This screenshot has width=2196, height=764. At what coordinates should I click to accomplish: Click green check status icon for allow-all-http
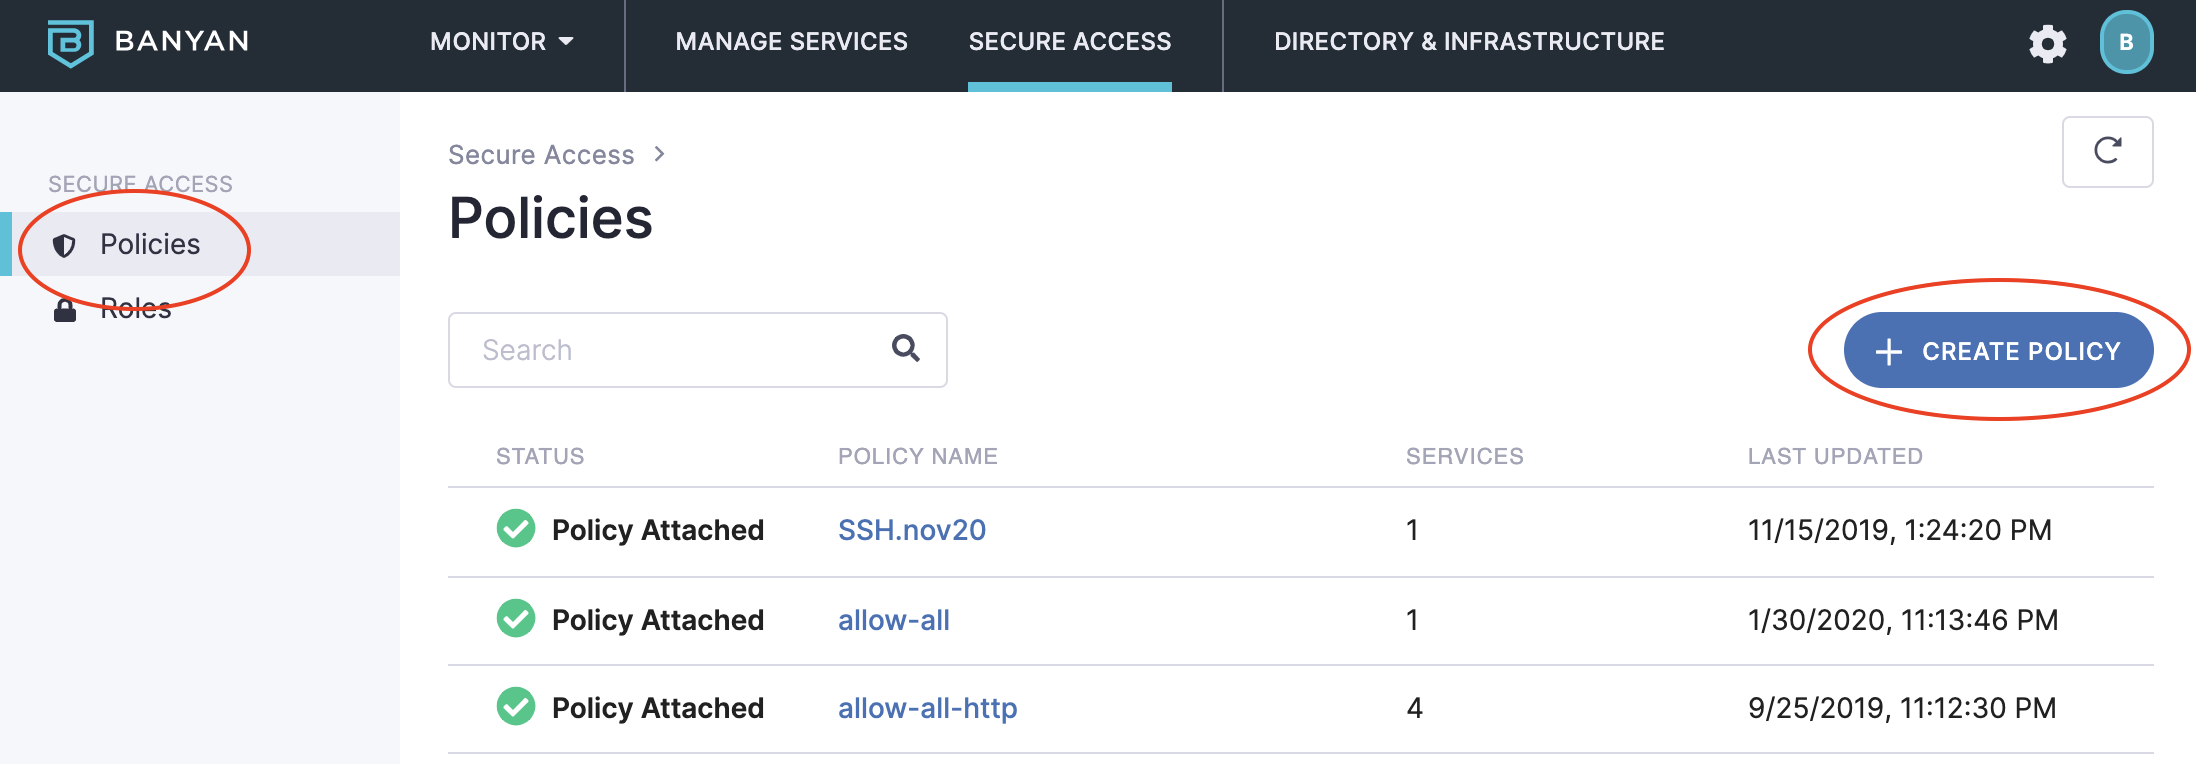pos(516,707)
